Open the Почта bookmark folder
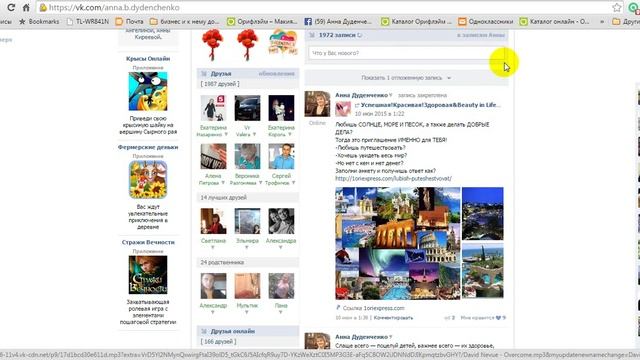 [x=129, y=21]
